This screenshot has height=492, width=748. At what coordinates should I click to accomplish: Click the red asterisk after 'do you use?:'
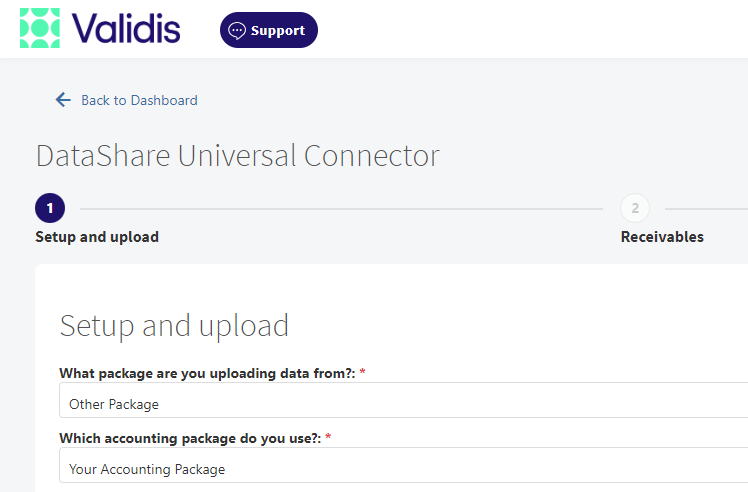(x=328, y=437)
